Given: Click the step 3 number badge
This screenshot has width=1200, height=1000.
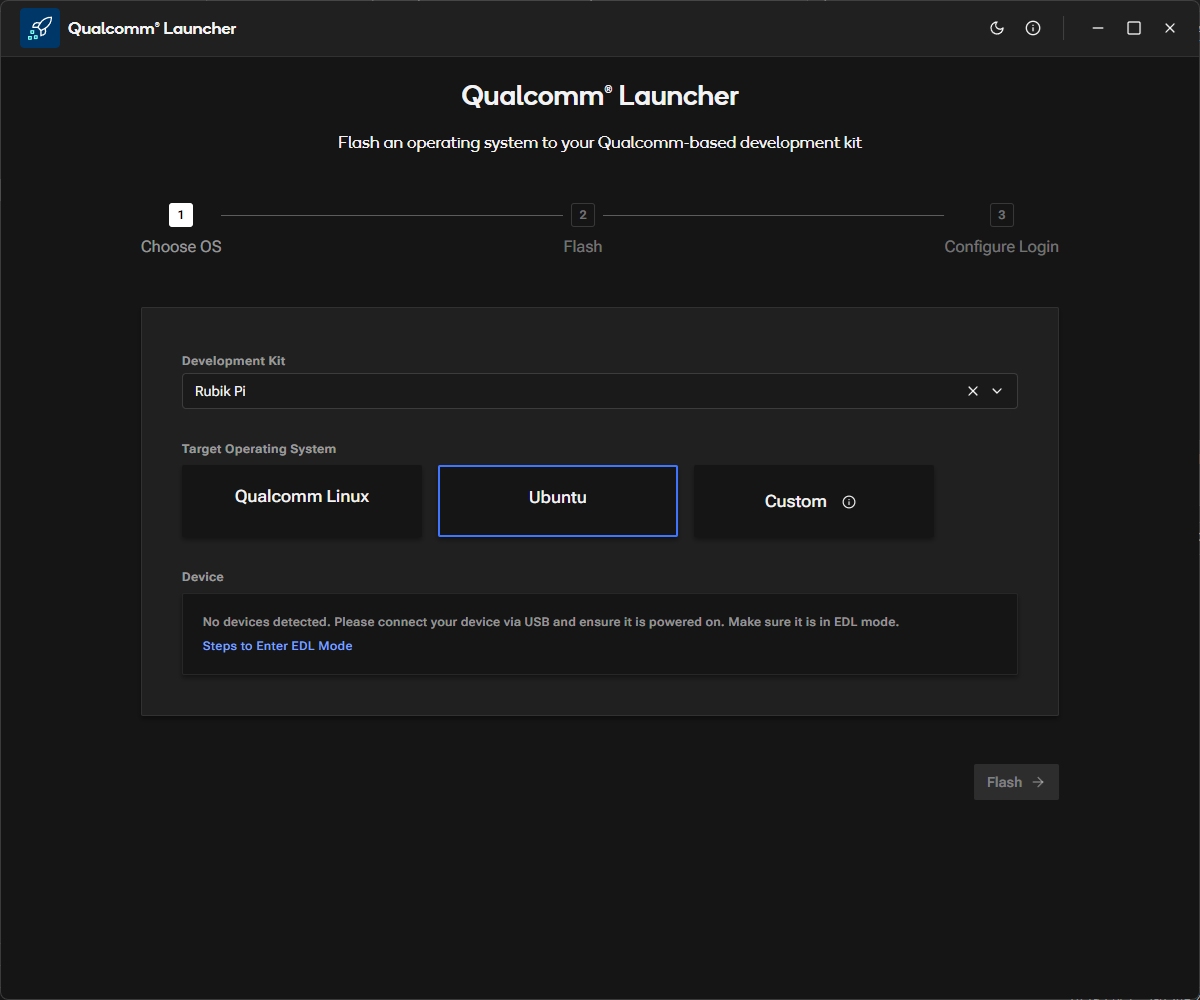Looking at the screenshot, I should click(1001, 215).
